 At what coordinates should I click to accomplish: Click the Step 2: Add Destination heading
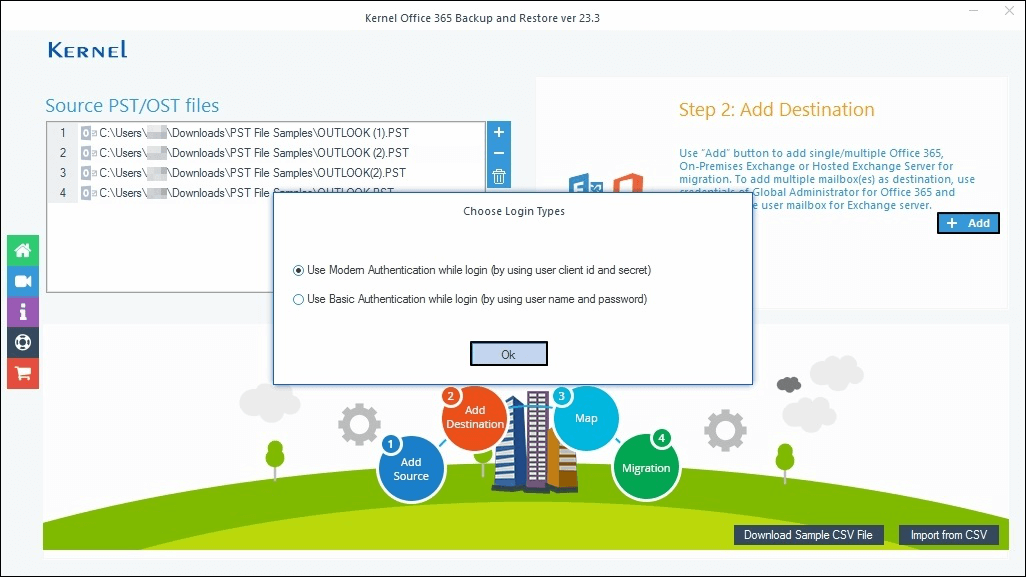click(776, 109)
